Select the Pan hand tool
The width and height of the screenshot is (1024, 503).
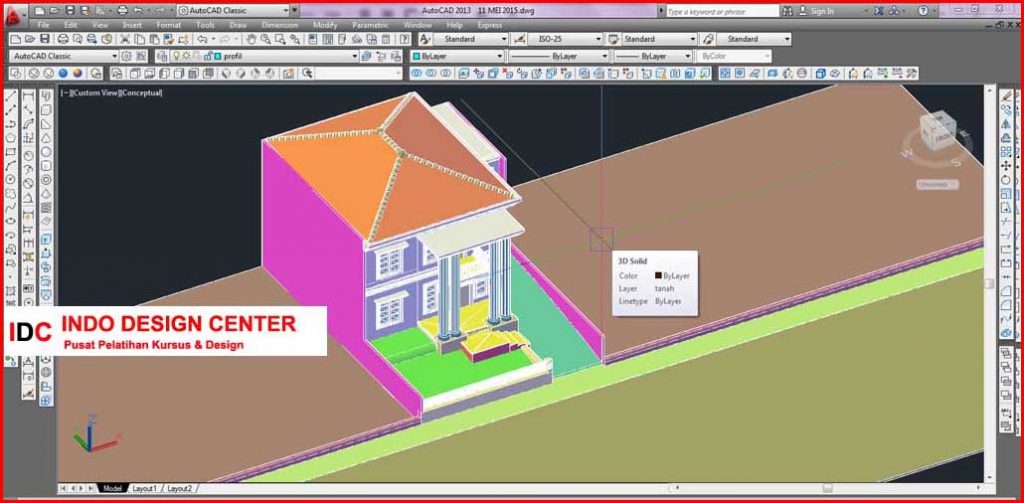250,39
